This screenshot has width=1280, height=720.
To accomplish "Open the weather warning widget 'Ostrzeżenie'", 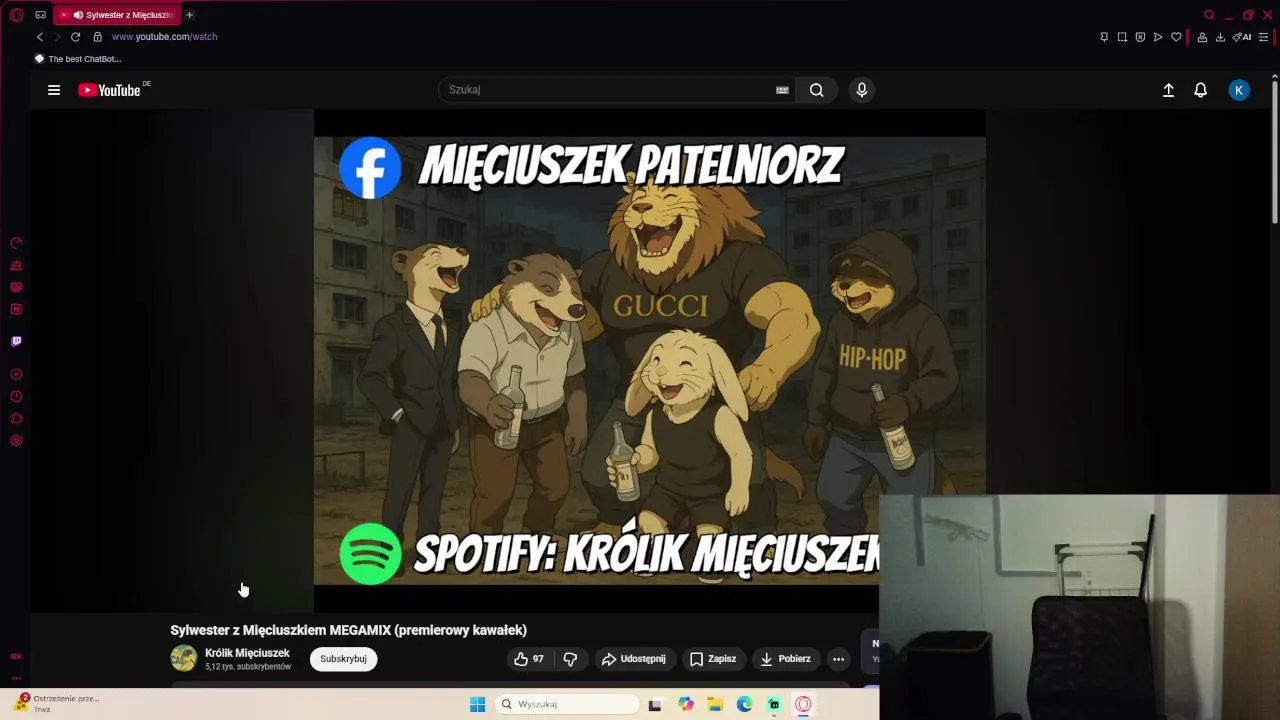I will (55, 703).
